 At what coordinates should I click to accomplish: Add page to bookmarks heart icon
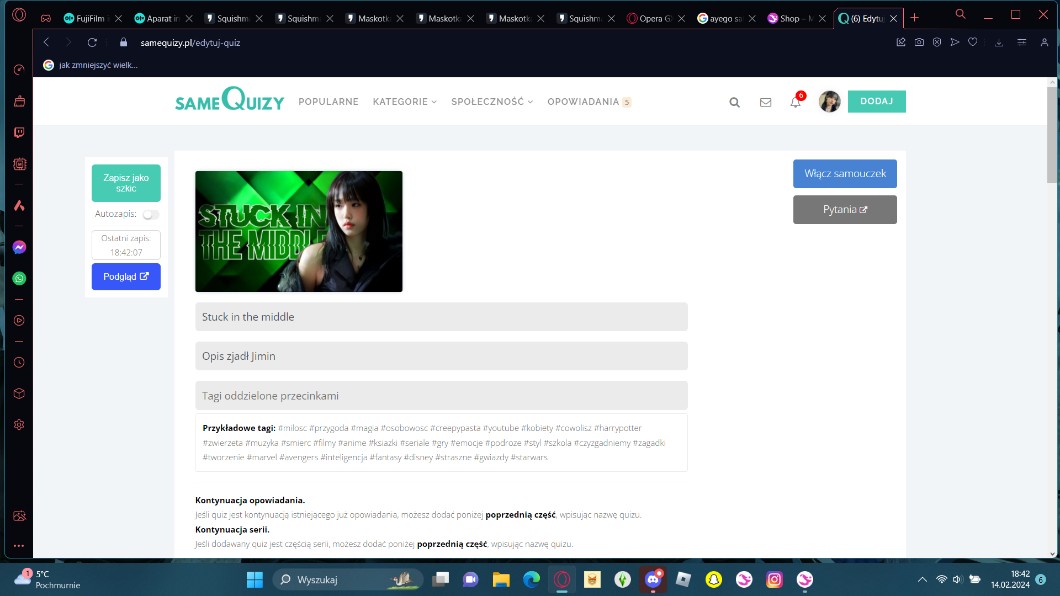(972, 42)
